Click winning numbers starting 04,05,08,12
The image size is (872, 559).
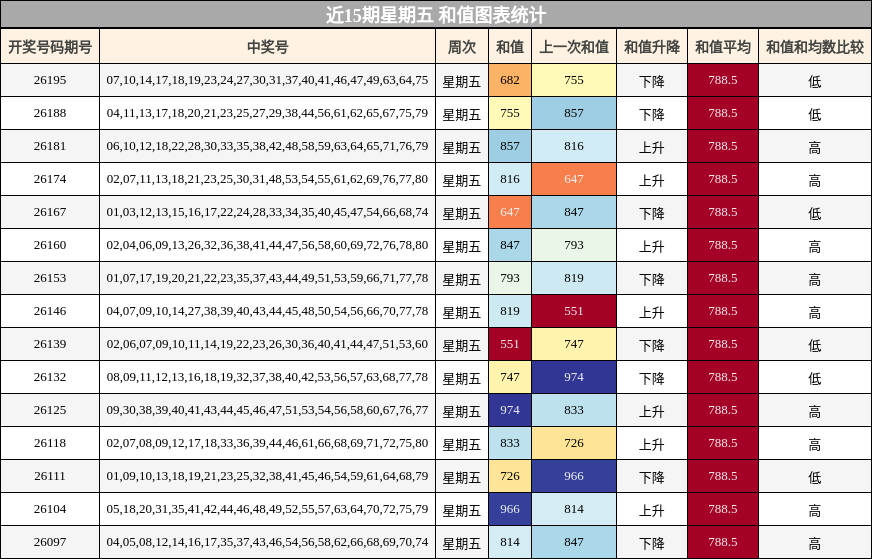(x=267, y=542)
